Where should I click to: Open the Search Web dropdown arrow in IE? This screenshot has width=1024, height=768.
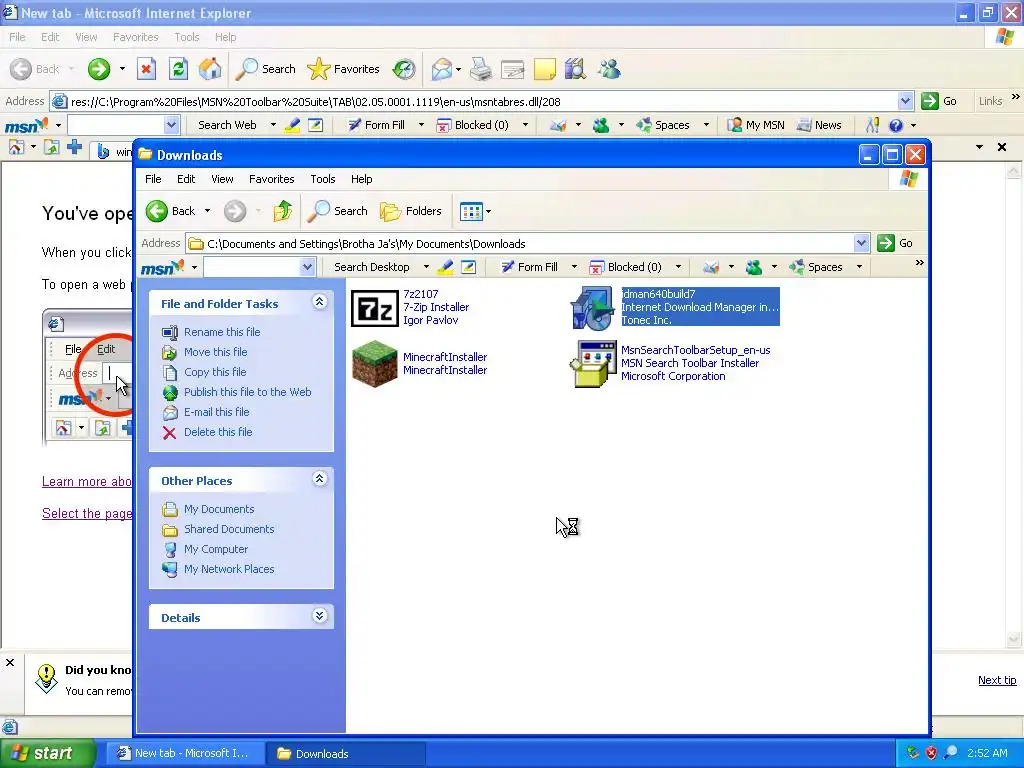(273, 125)
